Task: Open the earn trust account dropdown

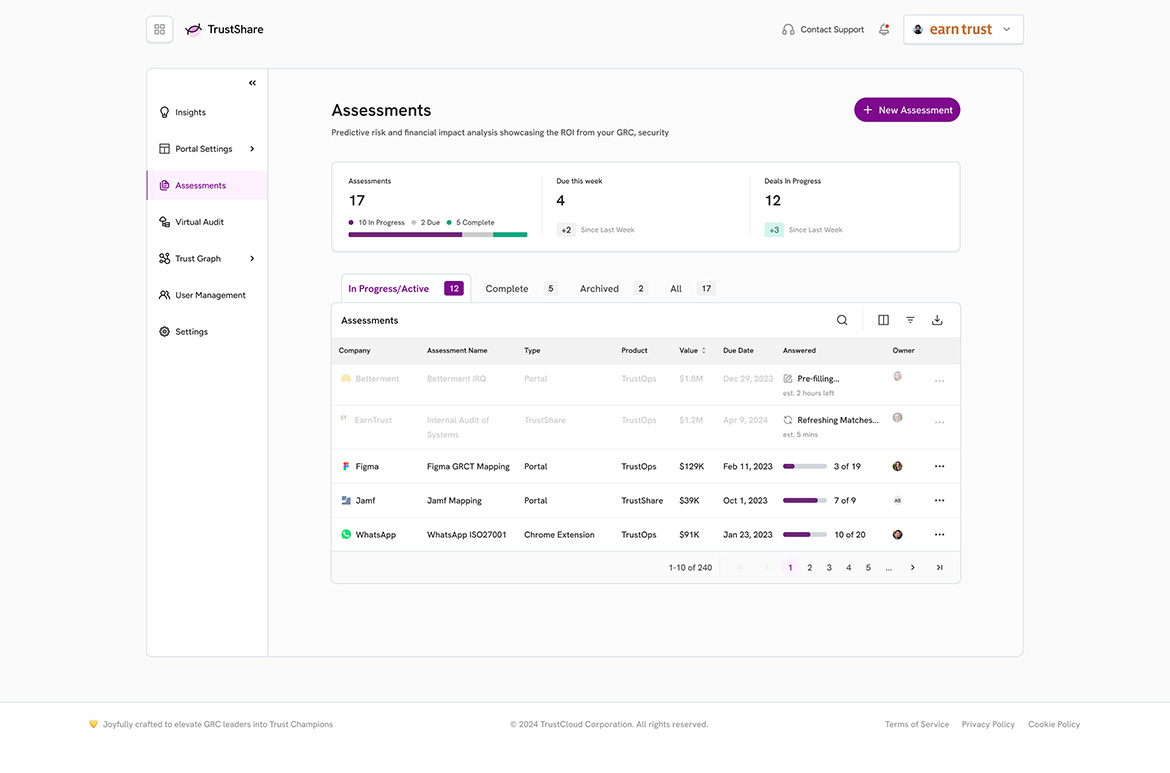Action: pos(963,29)
